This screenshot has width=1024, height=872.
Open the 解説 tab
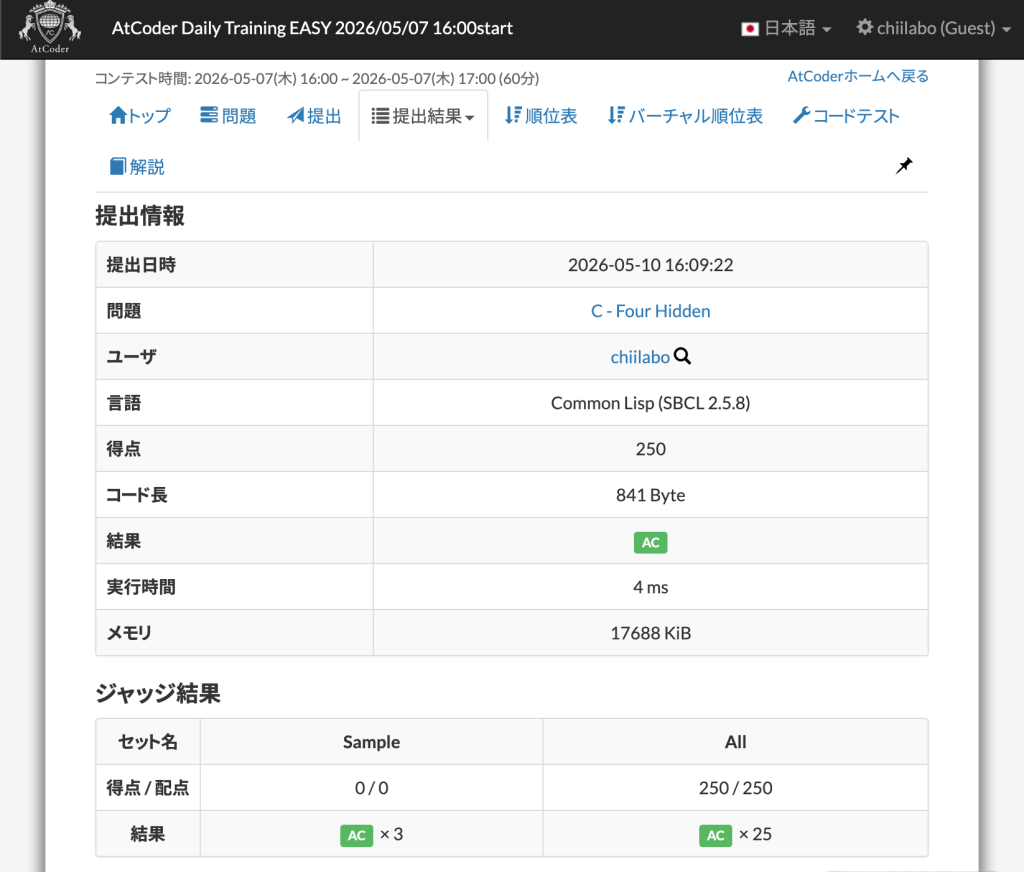point(137,167)
